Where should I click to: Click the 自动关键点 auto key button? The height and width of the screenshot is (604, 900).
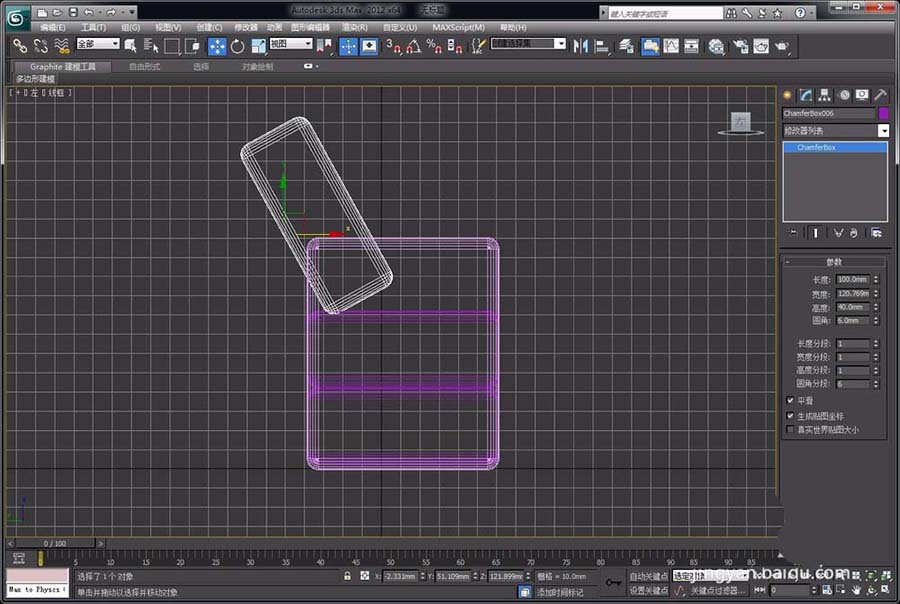point(648,576)
